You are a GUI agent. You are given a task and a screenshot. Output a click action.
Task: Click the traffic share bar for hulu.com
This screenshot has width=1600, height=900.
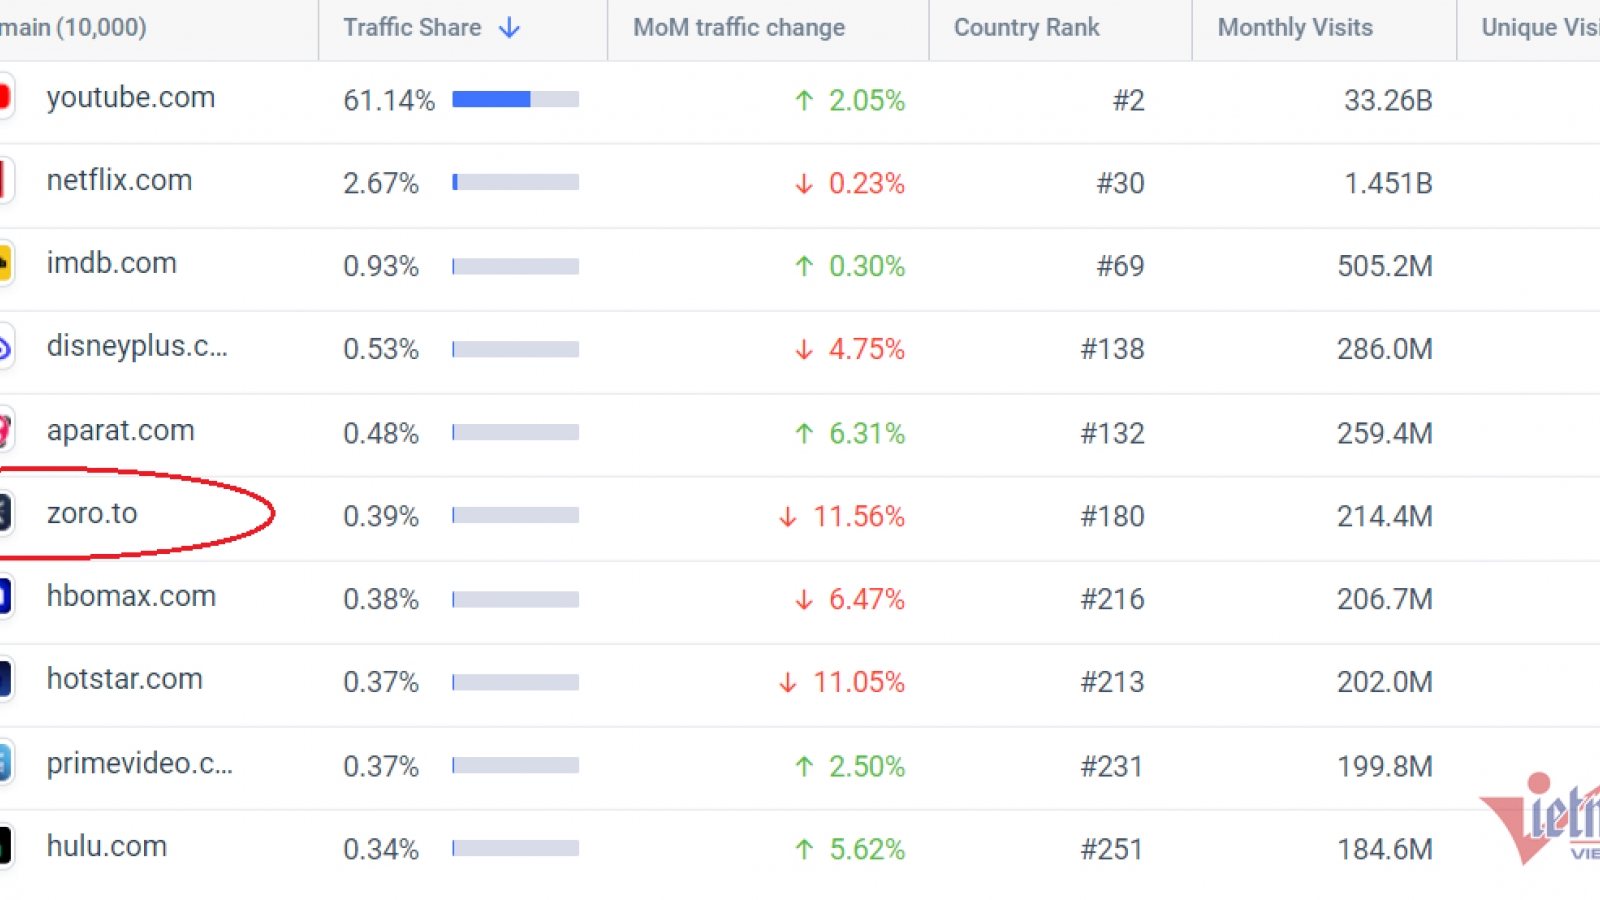click(x=516, y=848)
